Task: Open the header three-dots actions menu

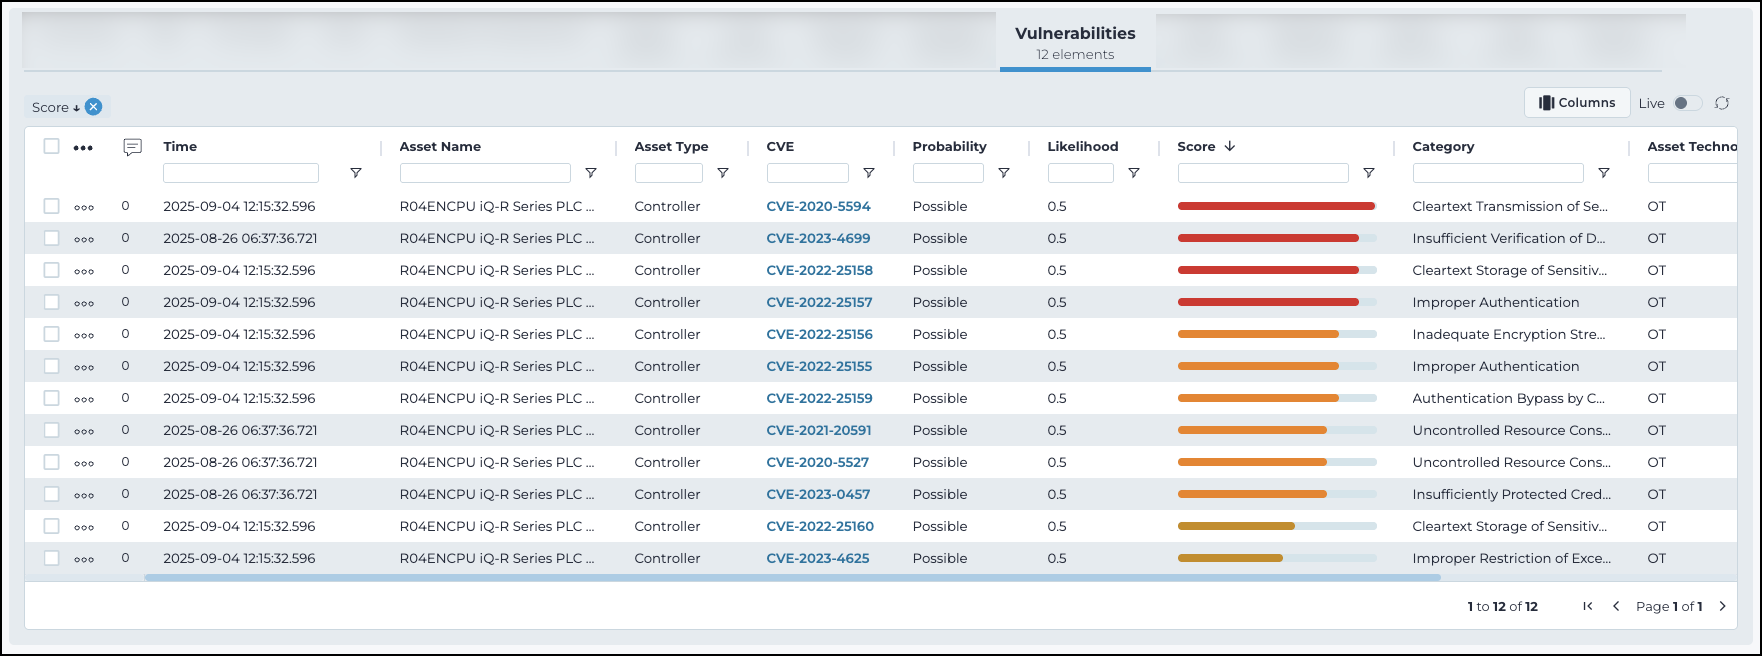Action: pyautogui.click(x=83, y=148)
